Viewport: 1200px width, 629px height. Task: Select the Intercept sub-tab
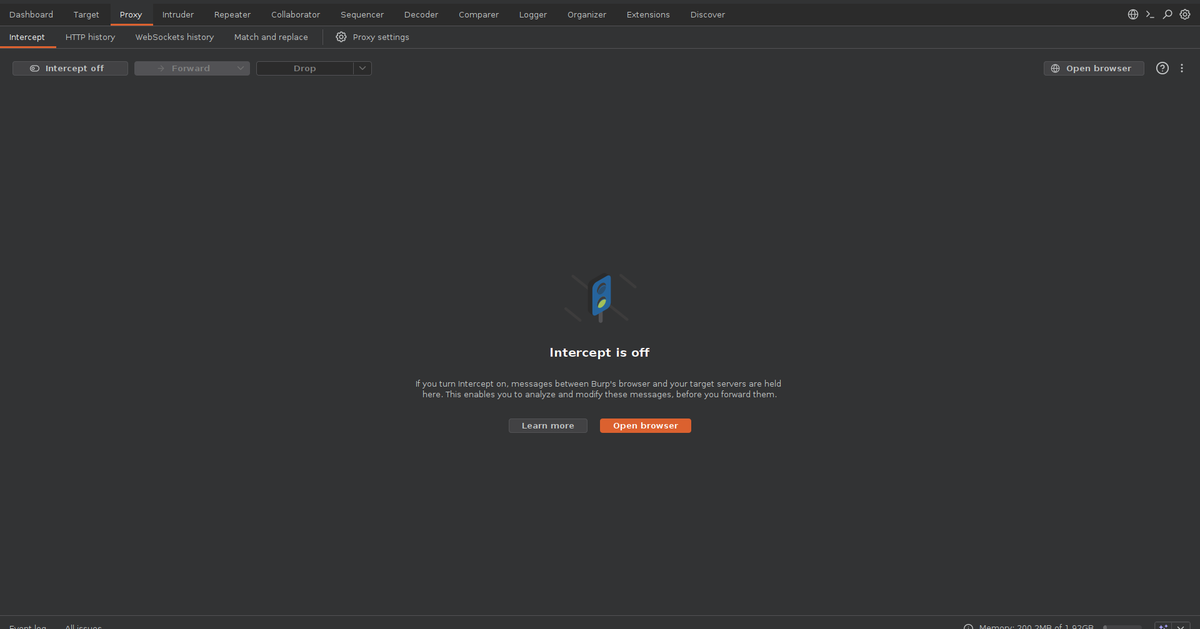[x=27, y=37]
